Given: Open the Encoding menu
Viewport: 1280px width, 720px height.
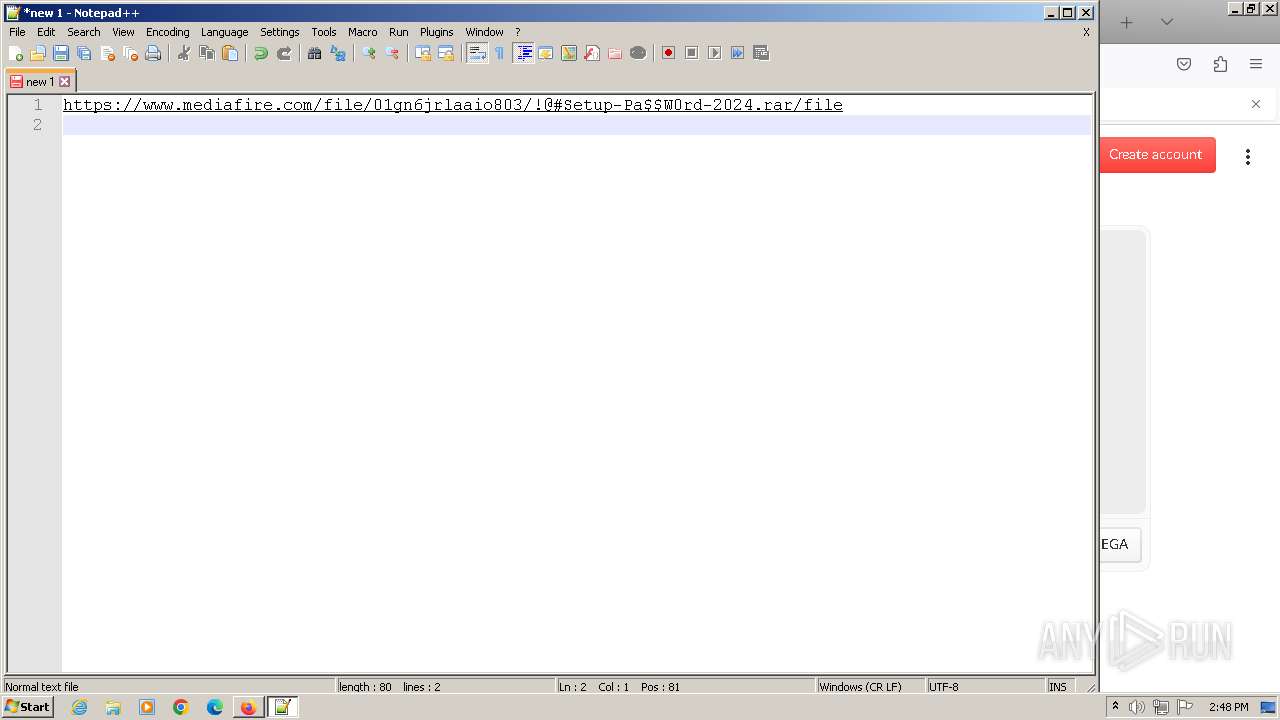Looking at the screenshot, I should (168, 32).
